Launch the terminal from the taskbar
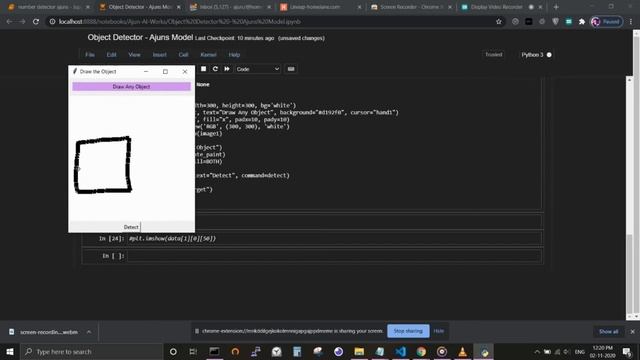640x360 pixels. click(x=214, y=351)
